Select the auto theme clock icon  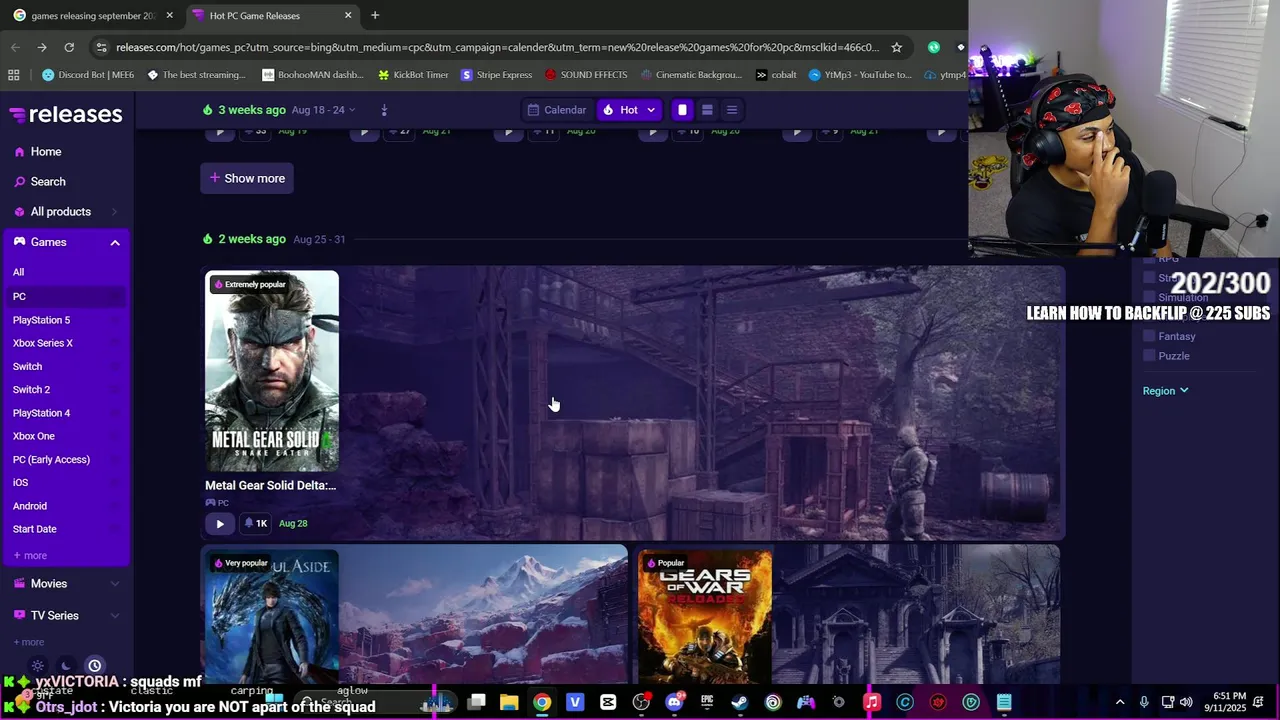(x=95, y=666)
